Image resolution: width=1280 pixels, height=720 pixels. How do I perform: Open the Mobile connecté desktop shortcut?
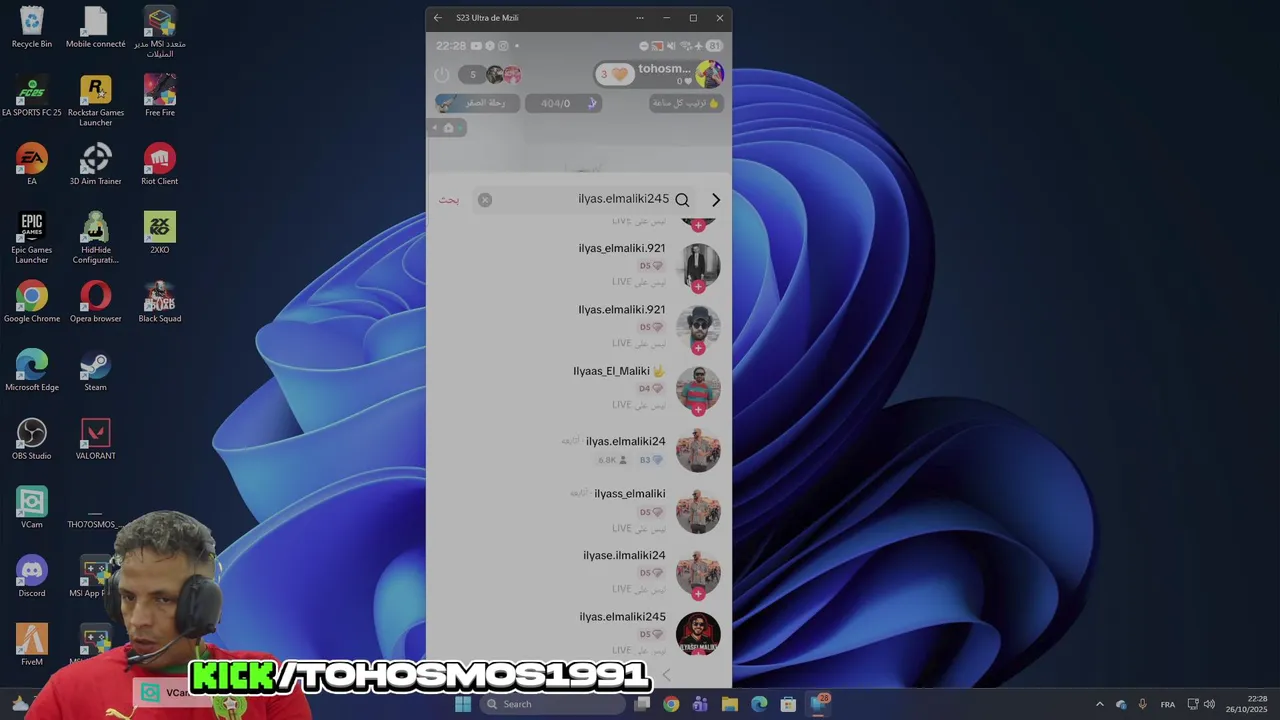(x=95, y=28)
